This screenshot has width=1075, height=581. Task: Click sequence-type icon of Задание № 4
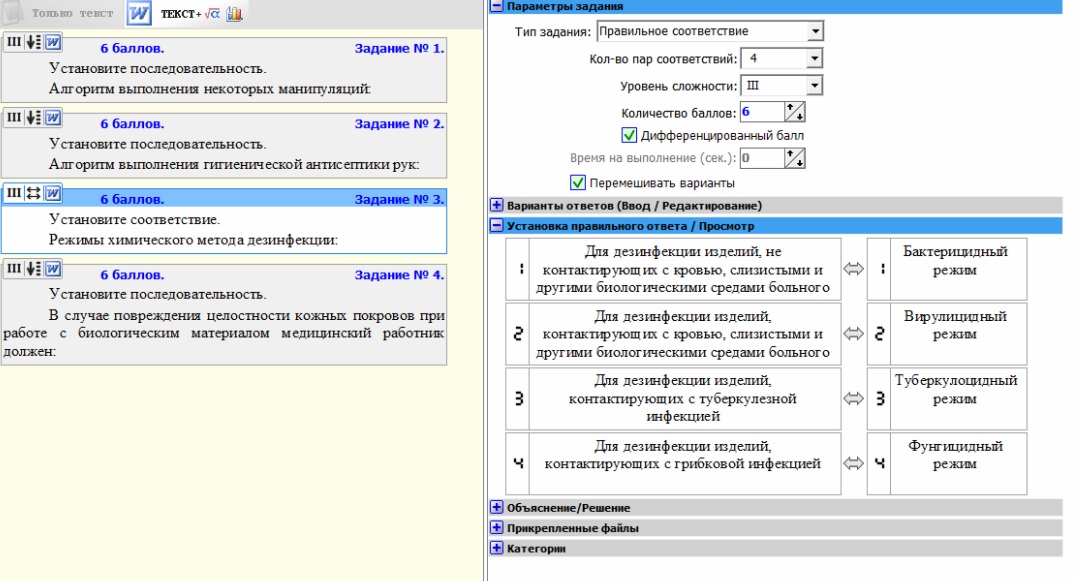click(33, 268)
